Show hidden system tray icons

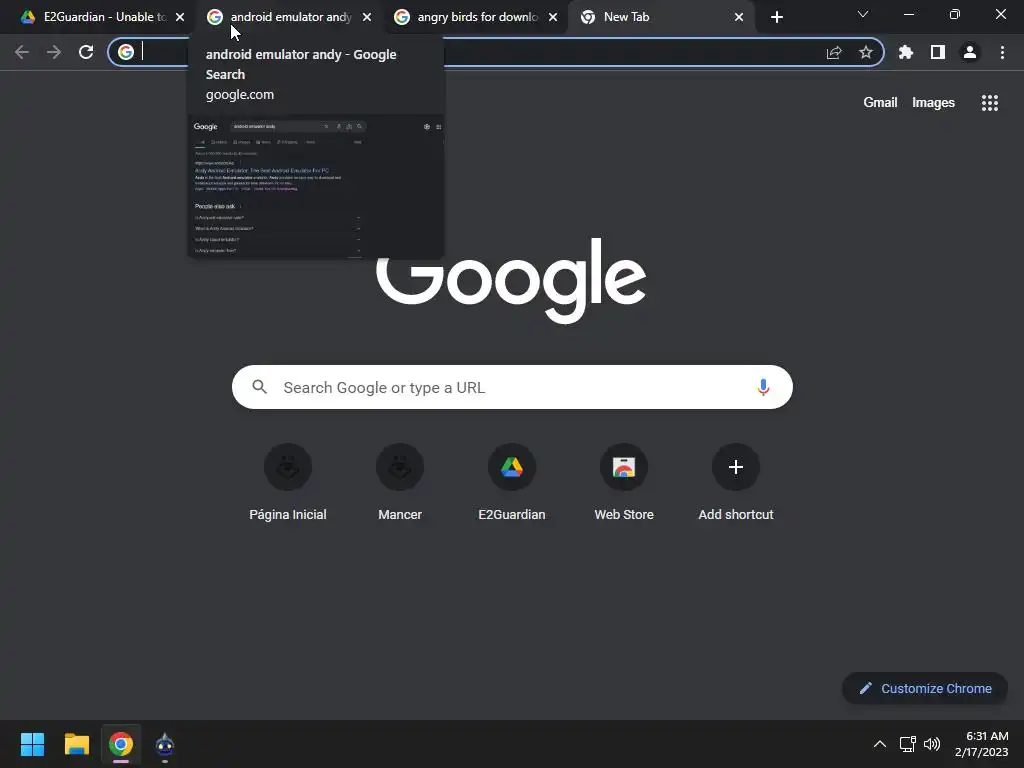(x=880, y=744)
